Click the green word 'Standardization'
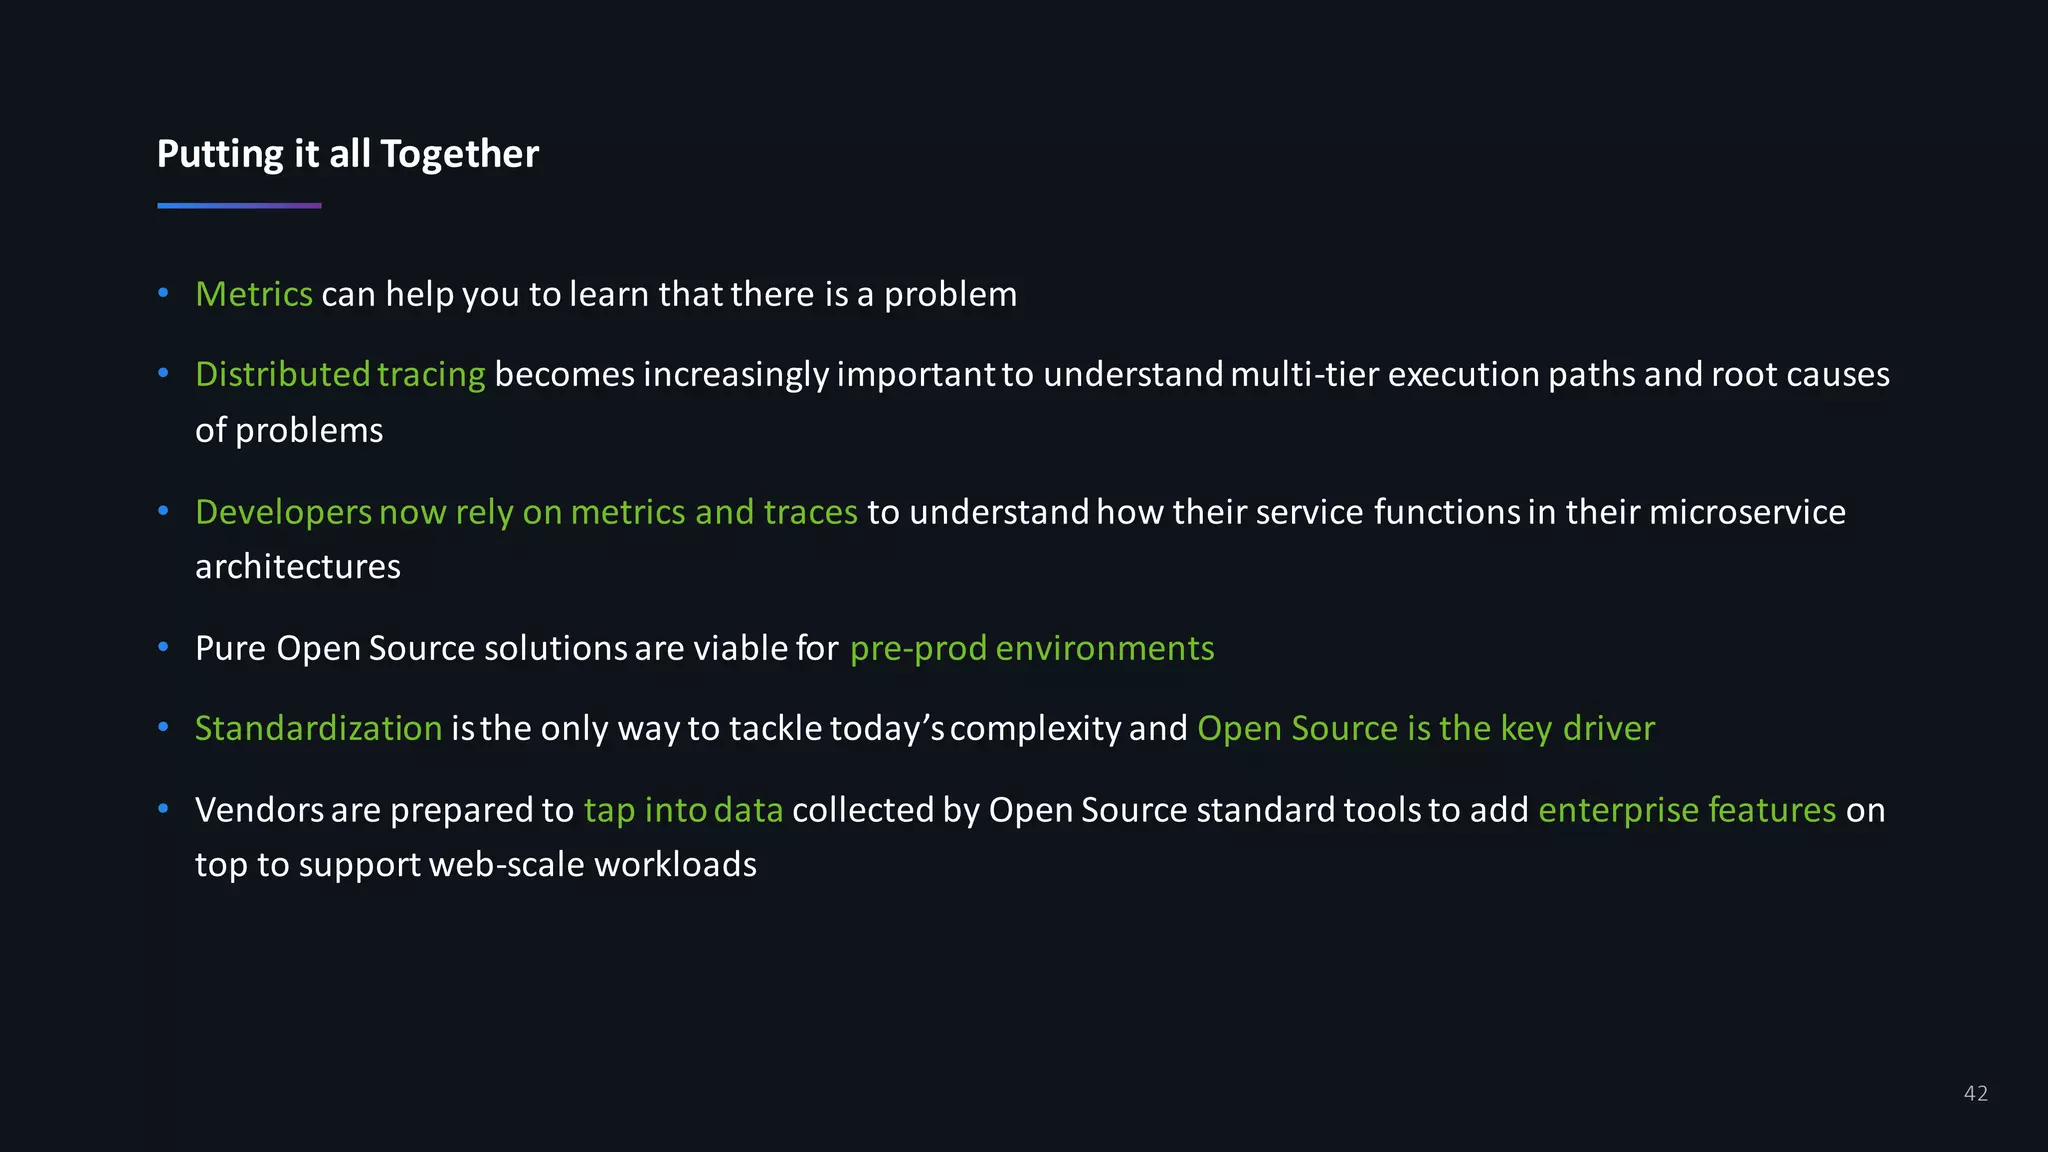The width and height of the screenshot is (2048, 1152). click(x=318, y=728)
